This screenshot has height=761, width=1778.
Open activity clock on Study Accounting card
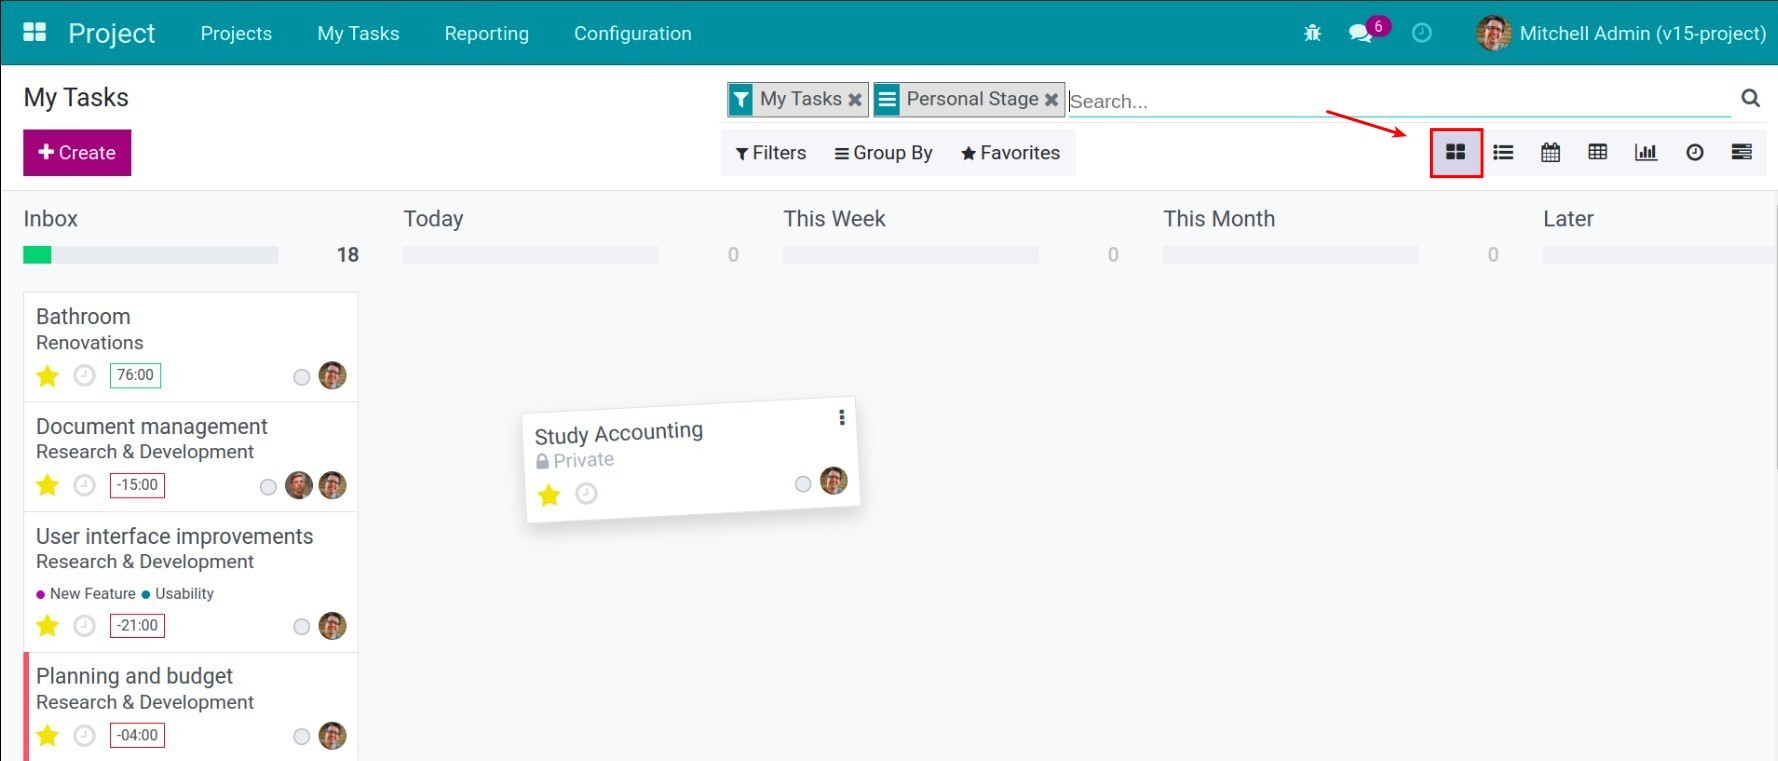pos(587,493)
